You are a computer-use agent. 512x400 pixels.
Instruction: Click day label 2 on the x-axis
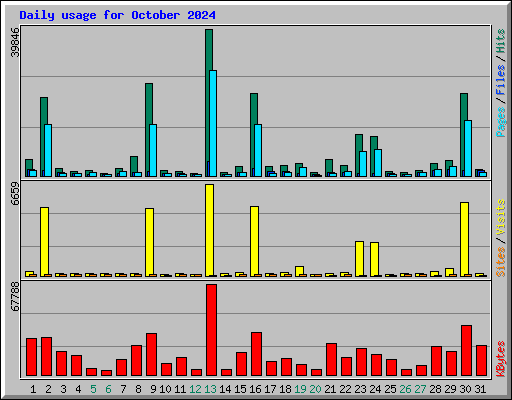pyautogui.click(x=48, y=389)
